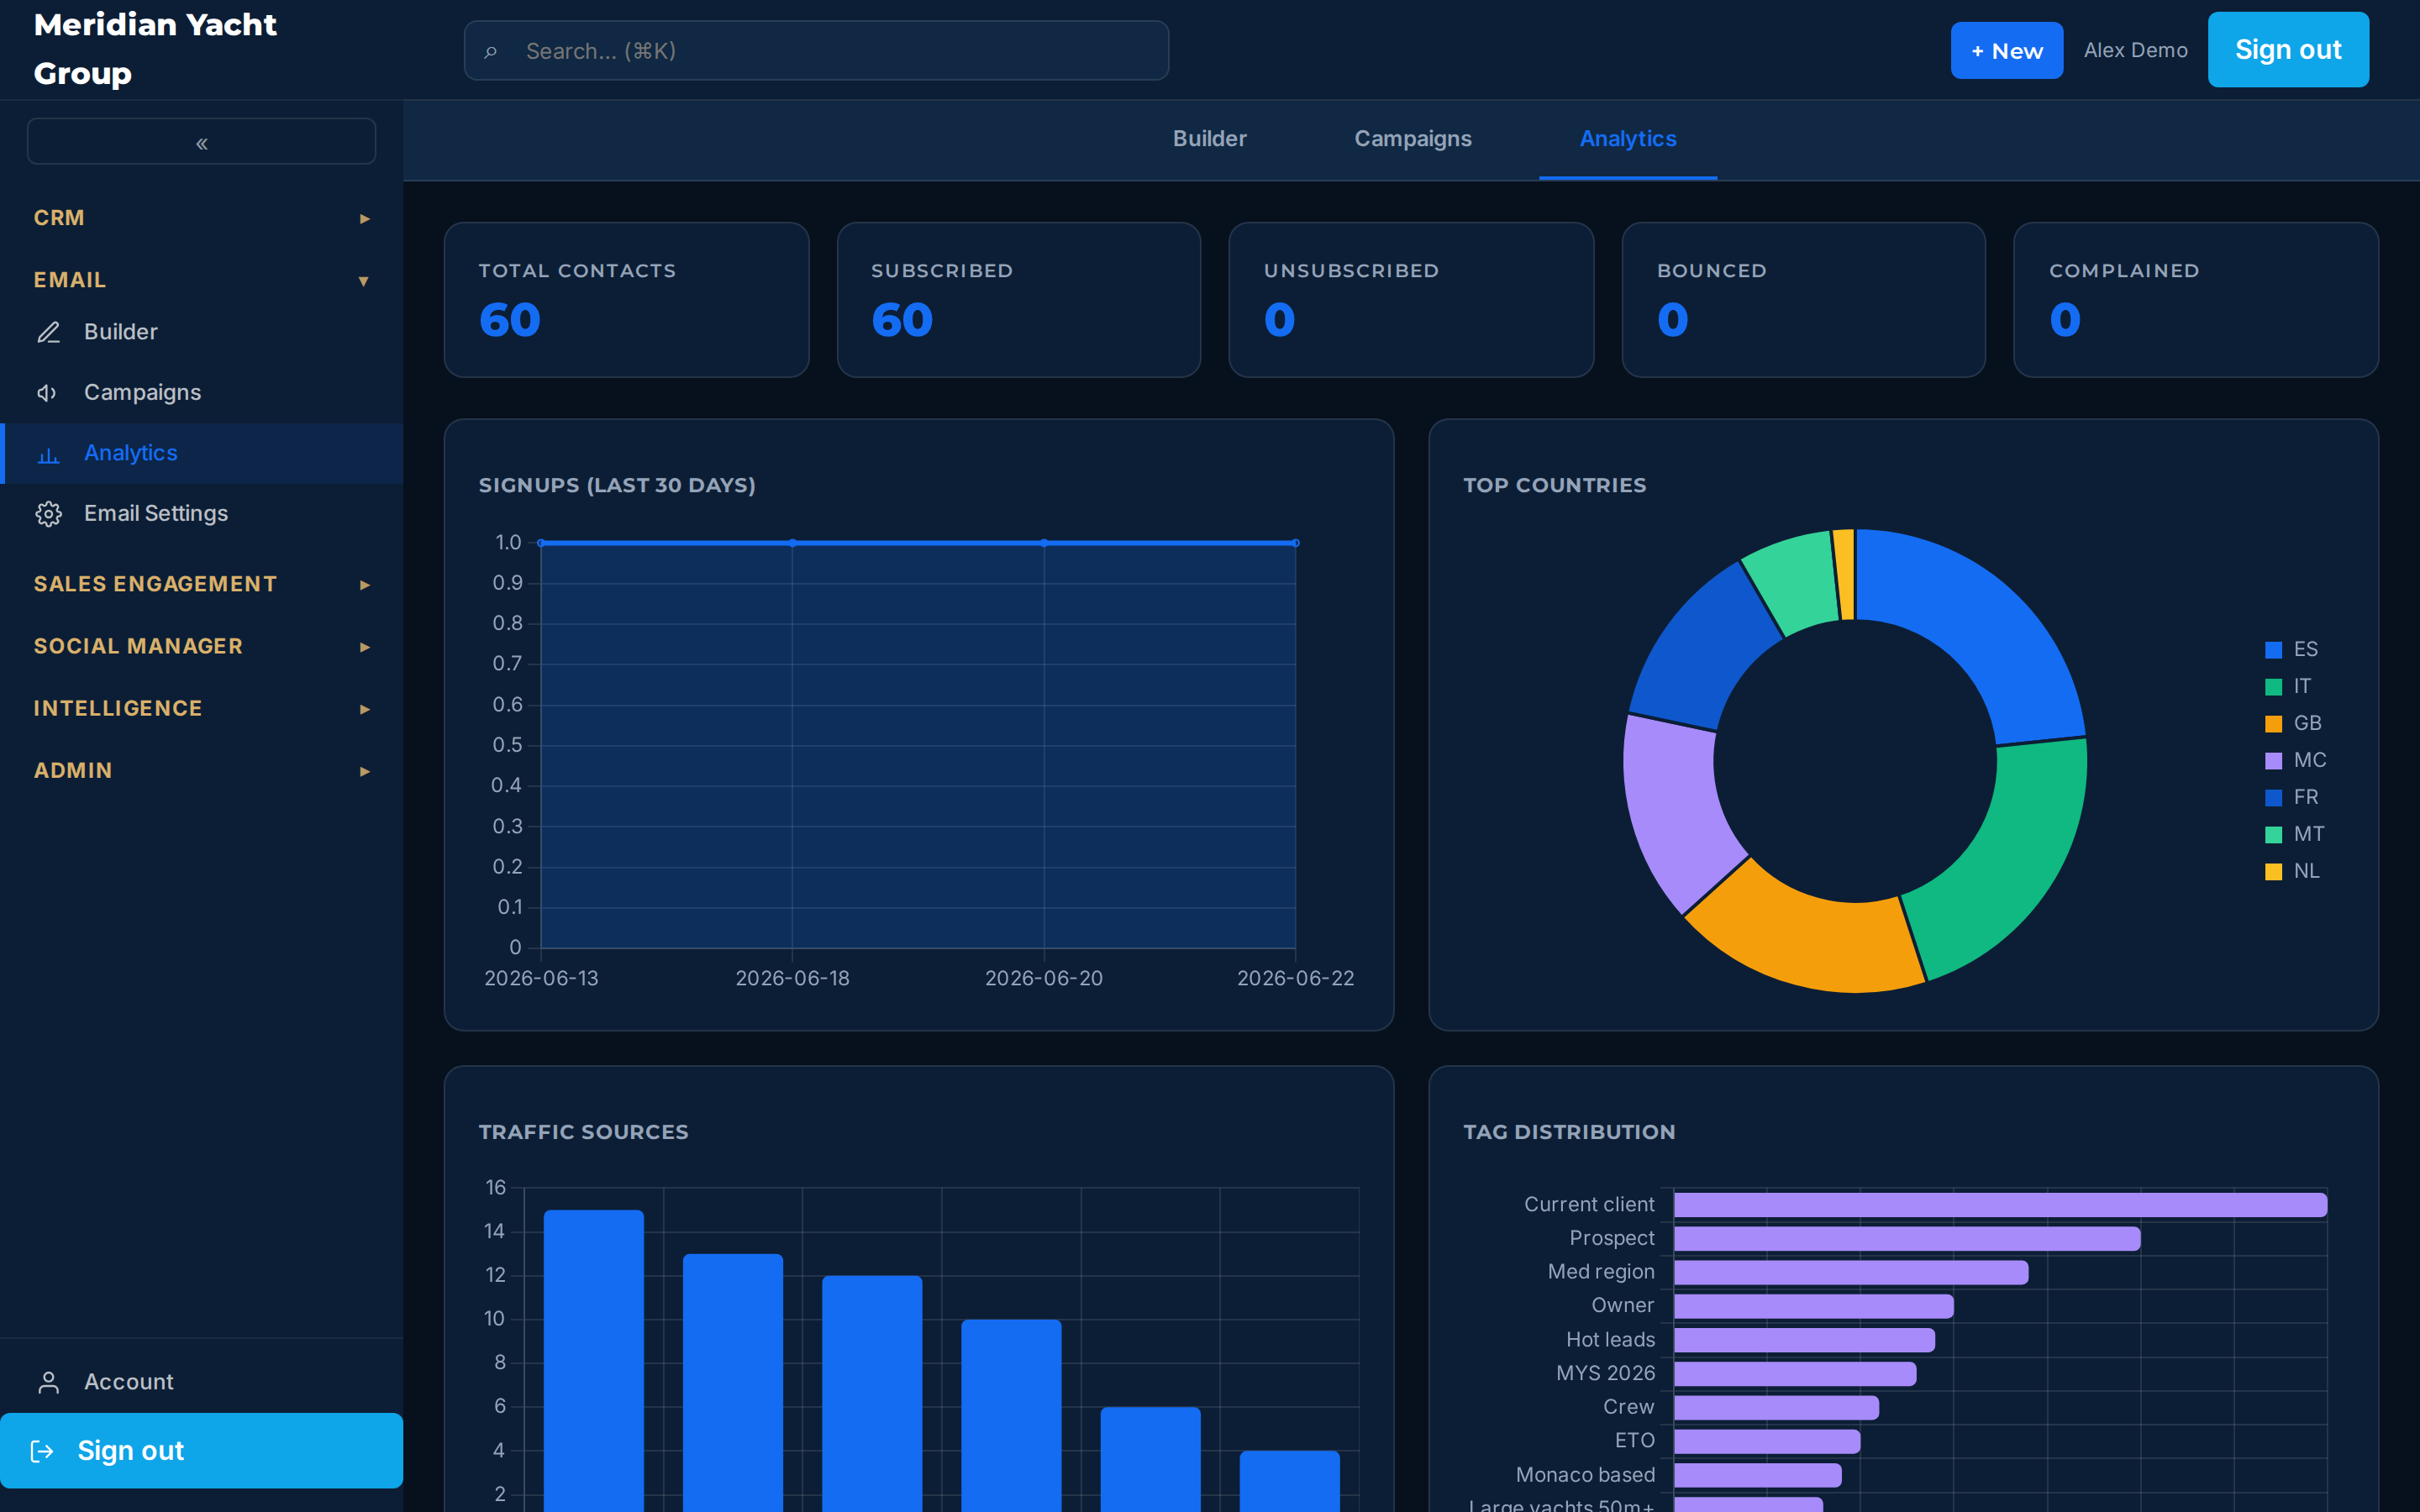Click the 2026-06-18 data point on Signups chart
Viewport: 2420px width, 1512px height.
793,543
